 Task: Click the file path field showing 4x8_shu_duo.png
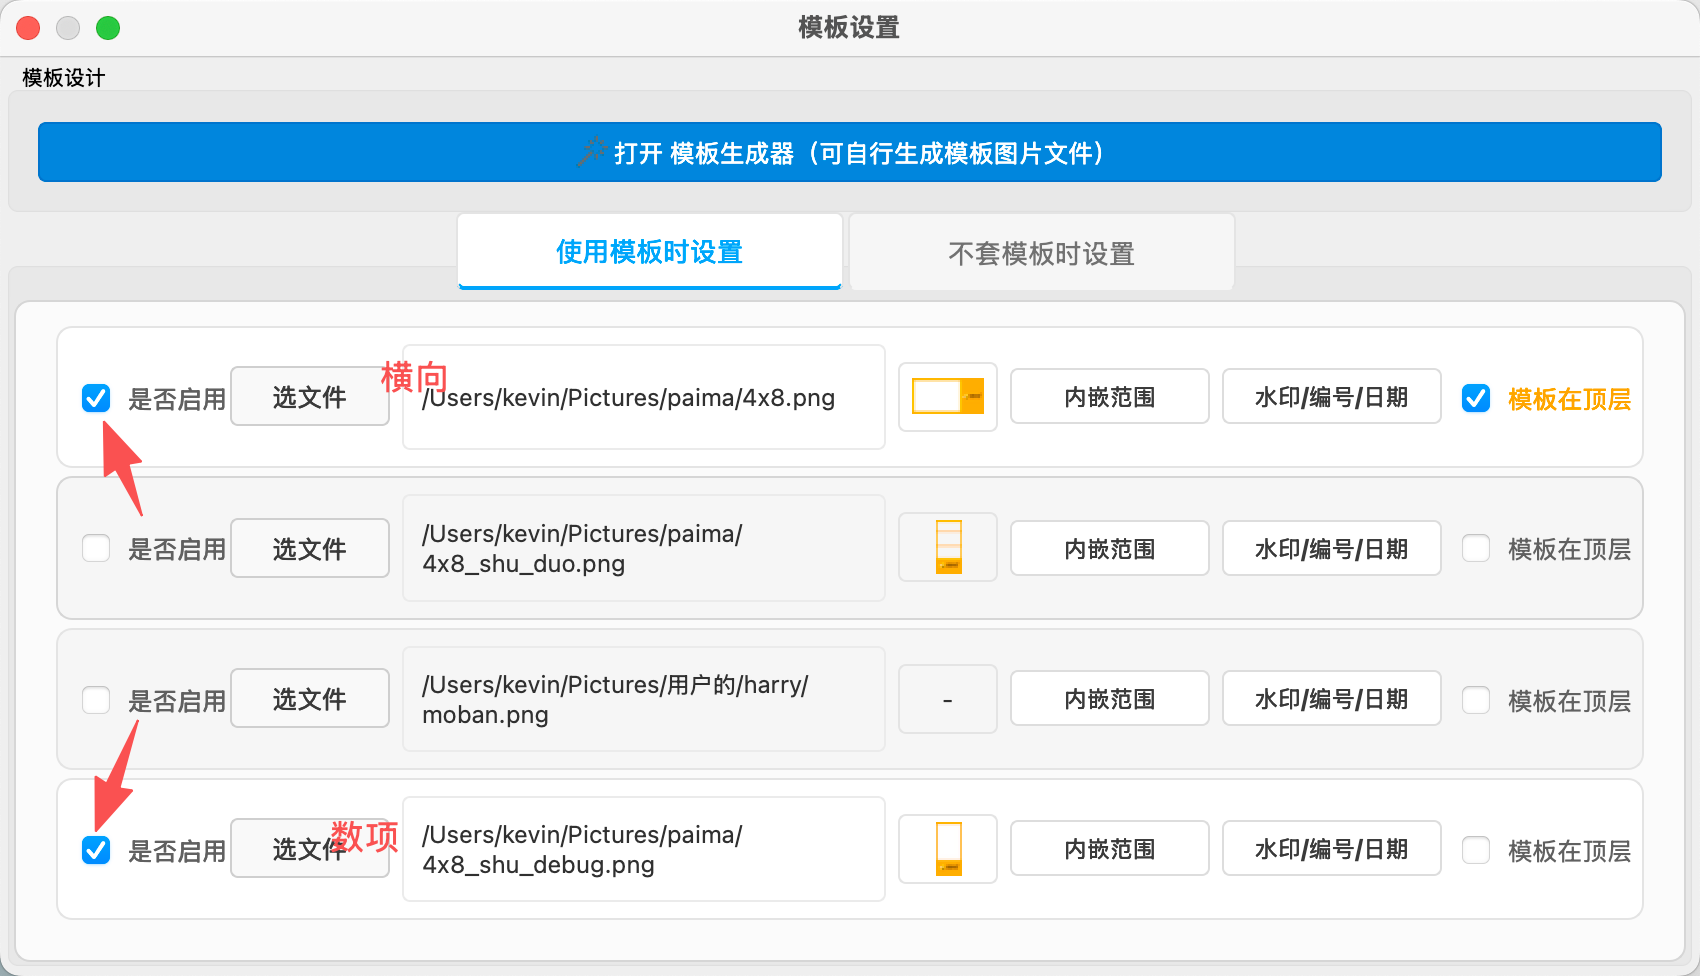[x=643, y=548]
